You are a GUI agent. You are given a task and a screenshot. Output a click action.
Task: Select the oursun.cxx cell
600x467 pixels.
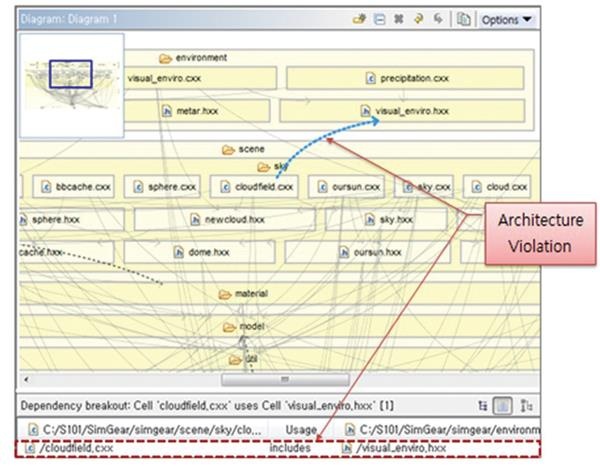346,187
